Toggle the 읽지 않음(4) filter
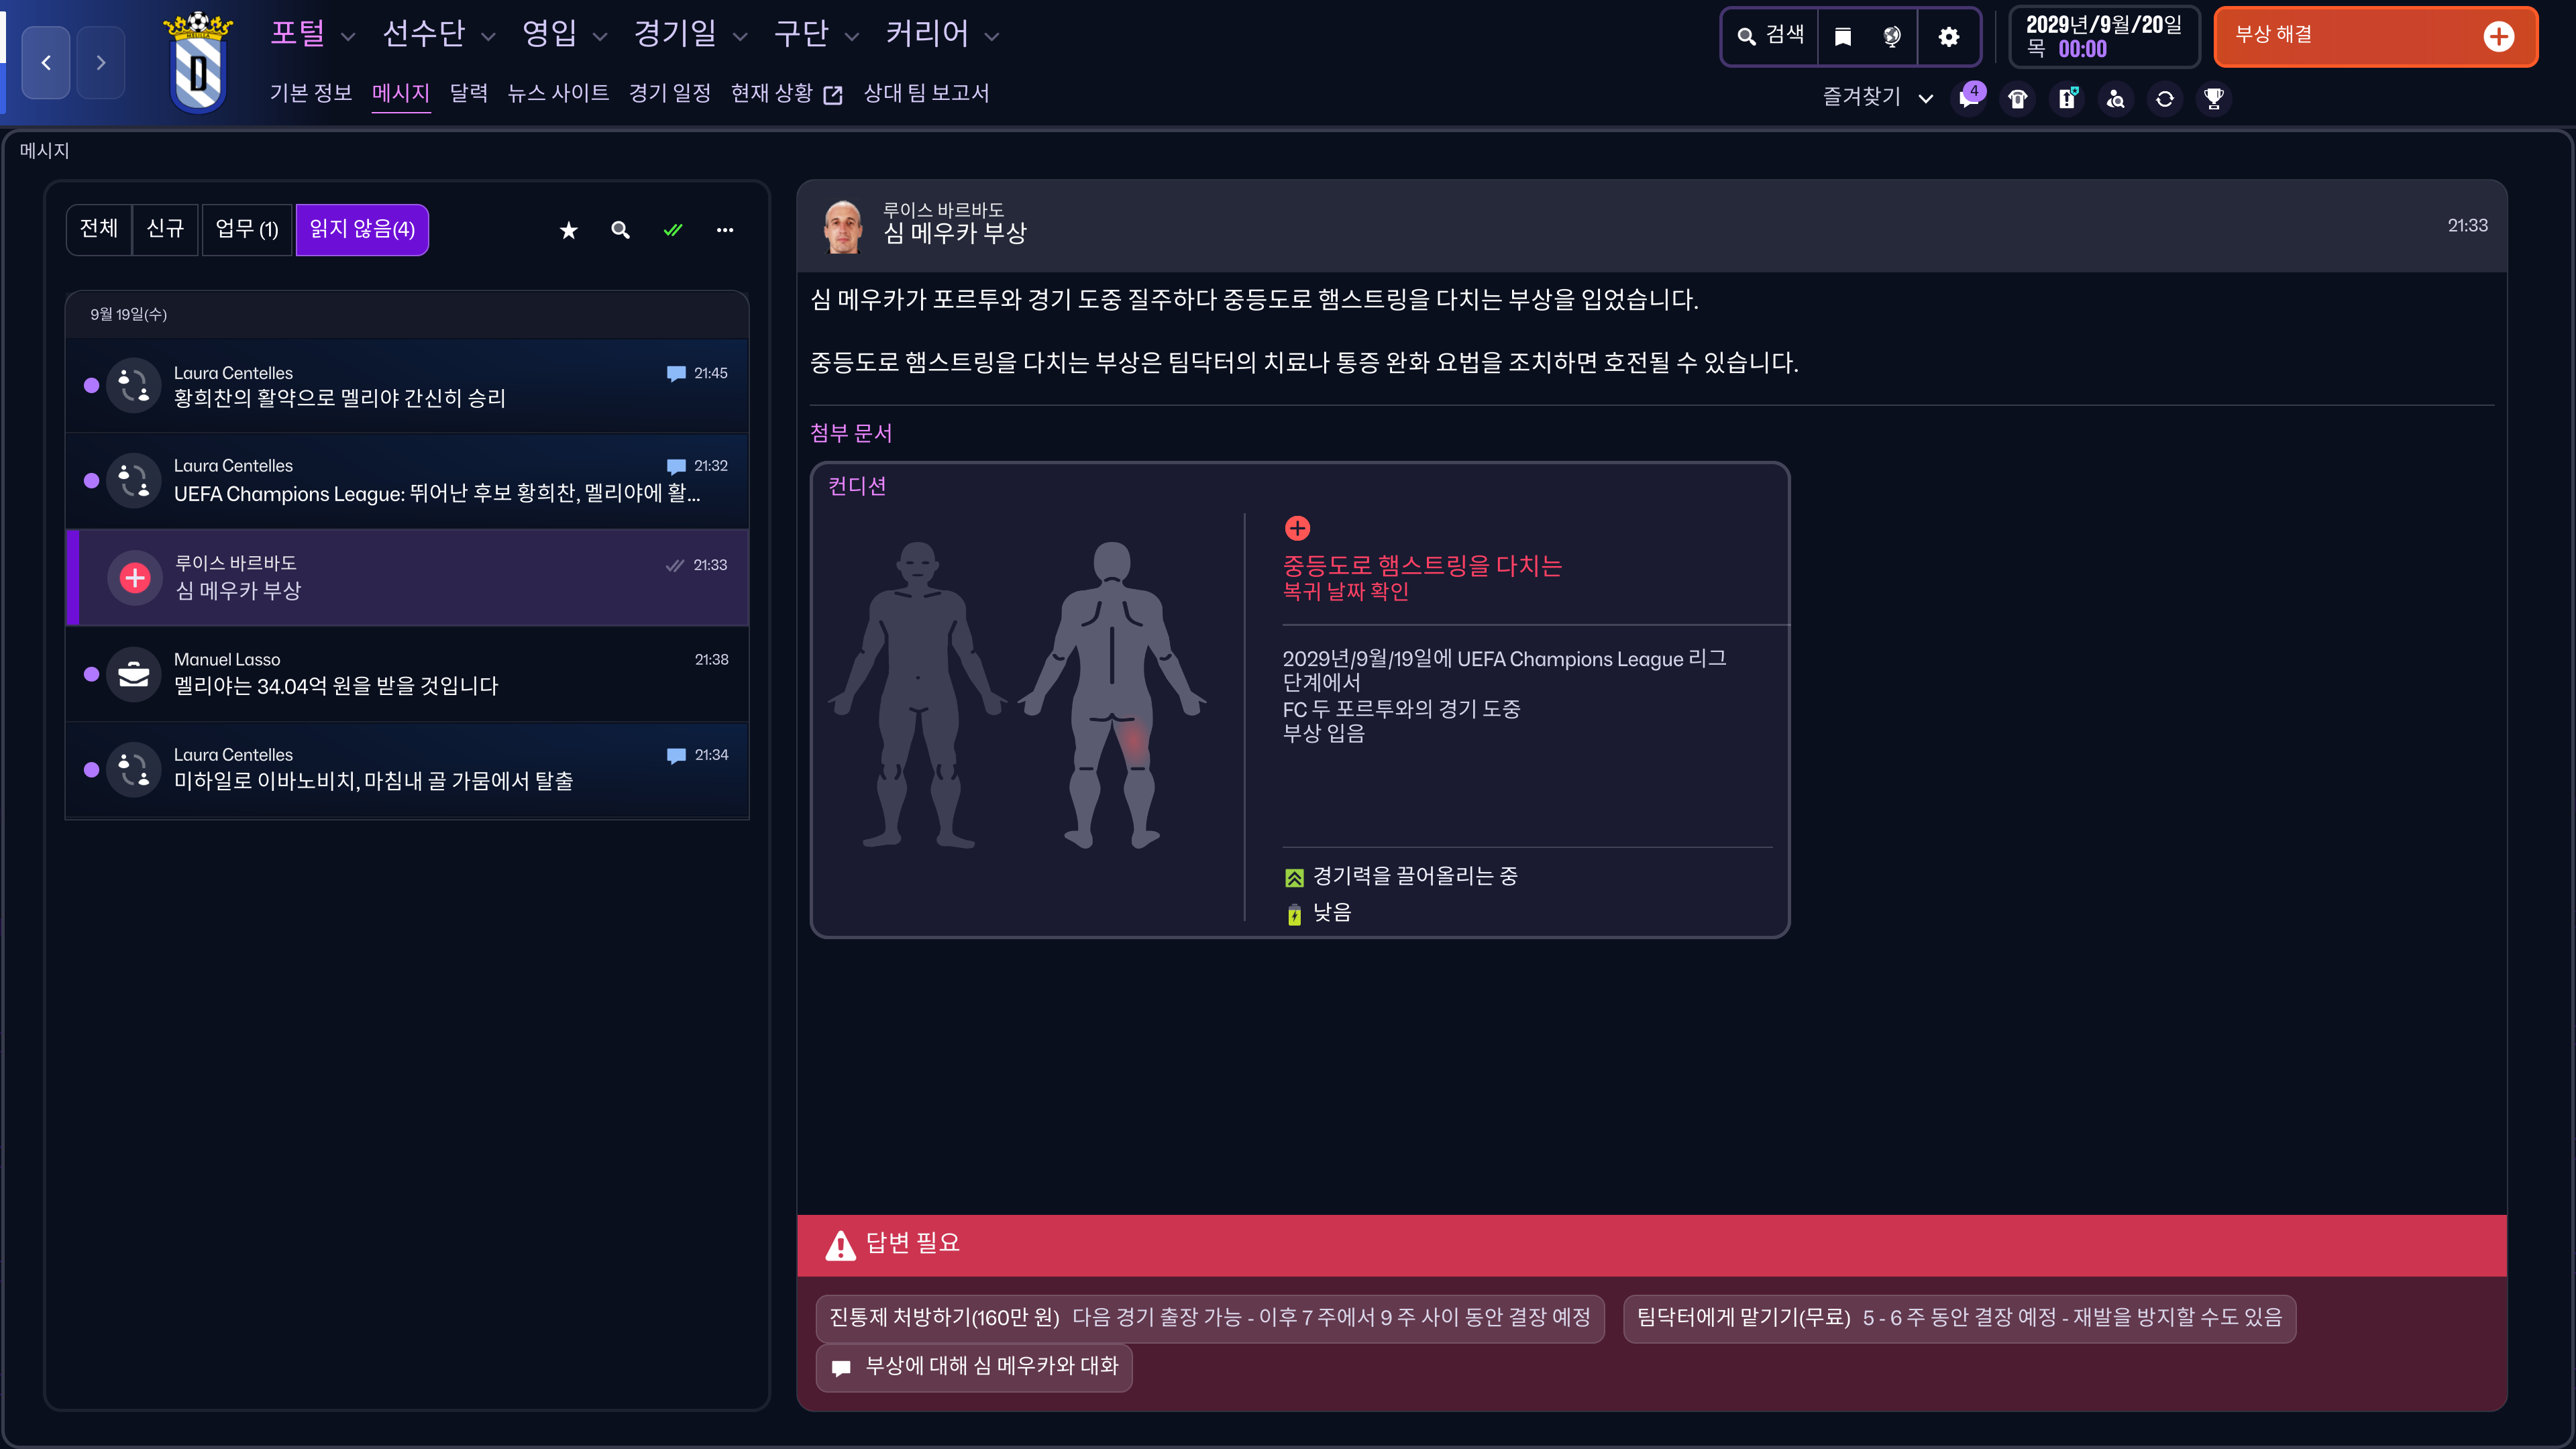This screenshot has height=1449, width=2576. coord(362,230)
